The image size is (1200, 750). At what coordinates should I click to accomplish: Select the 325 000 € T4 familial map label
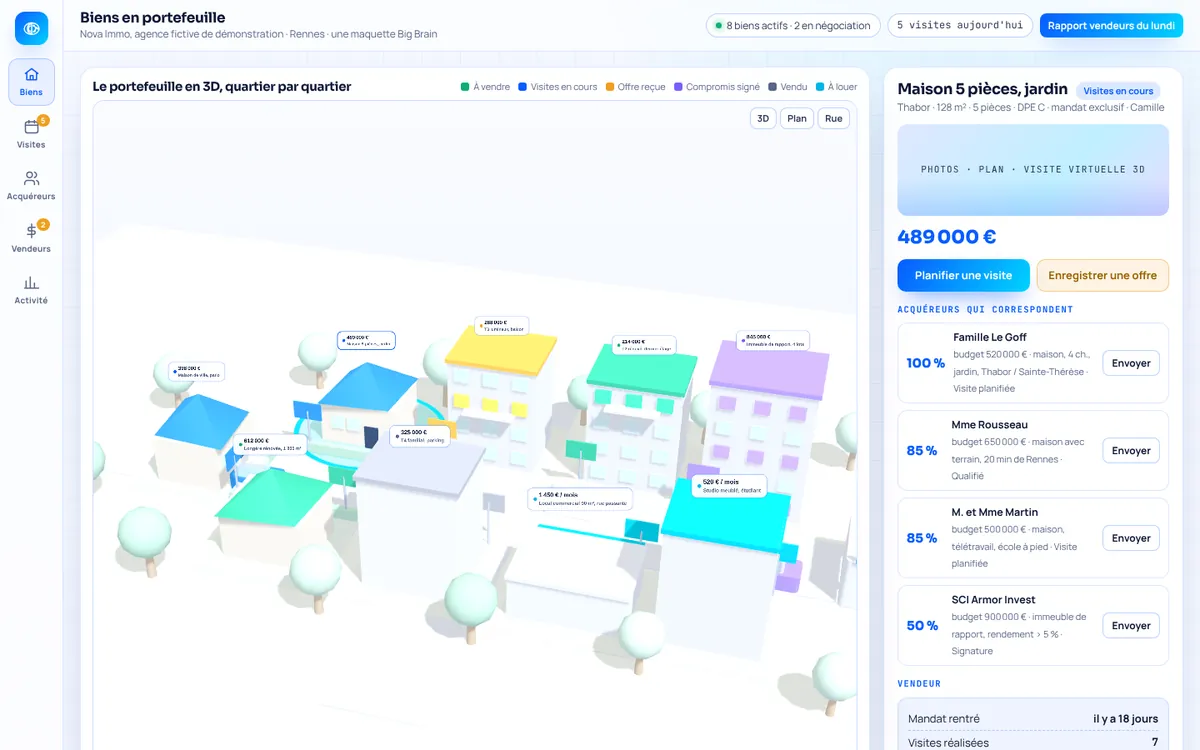419,436
